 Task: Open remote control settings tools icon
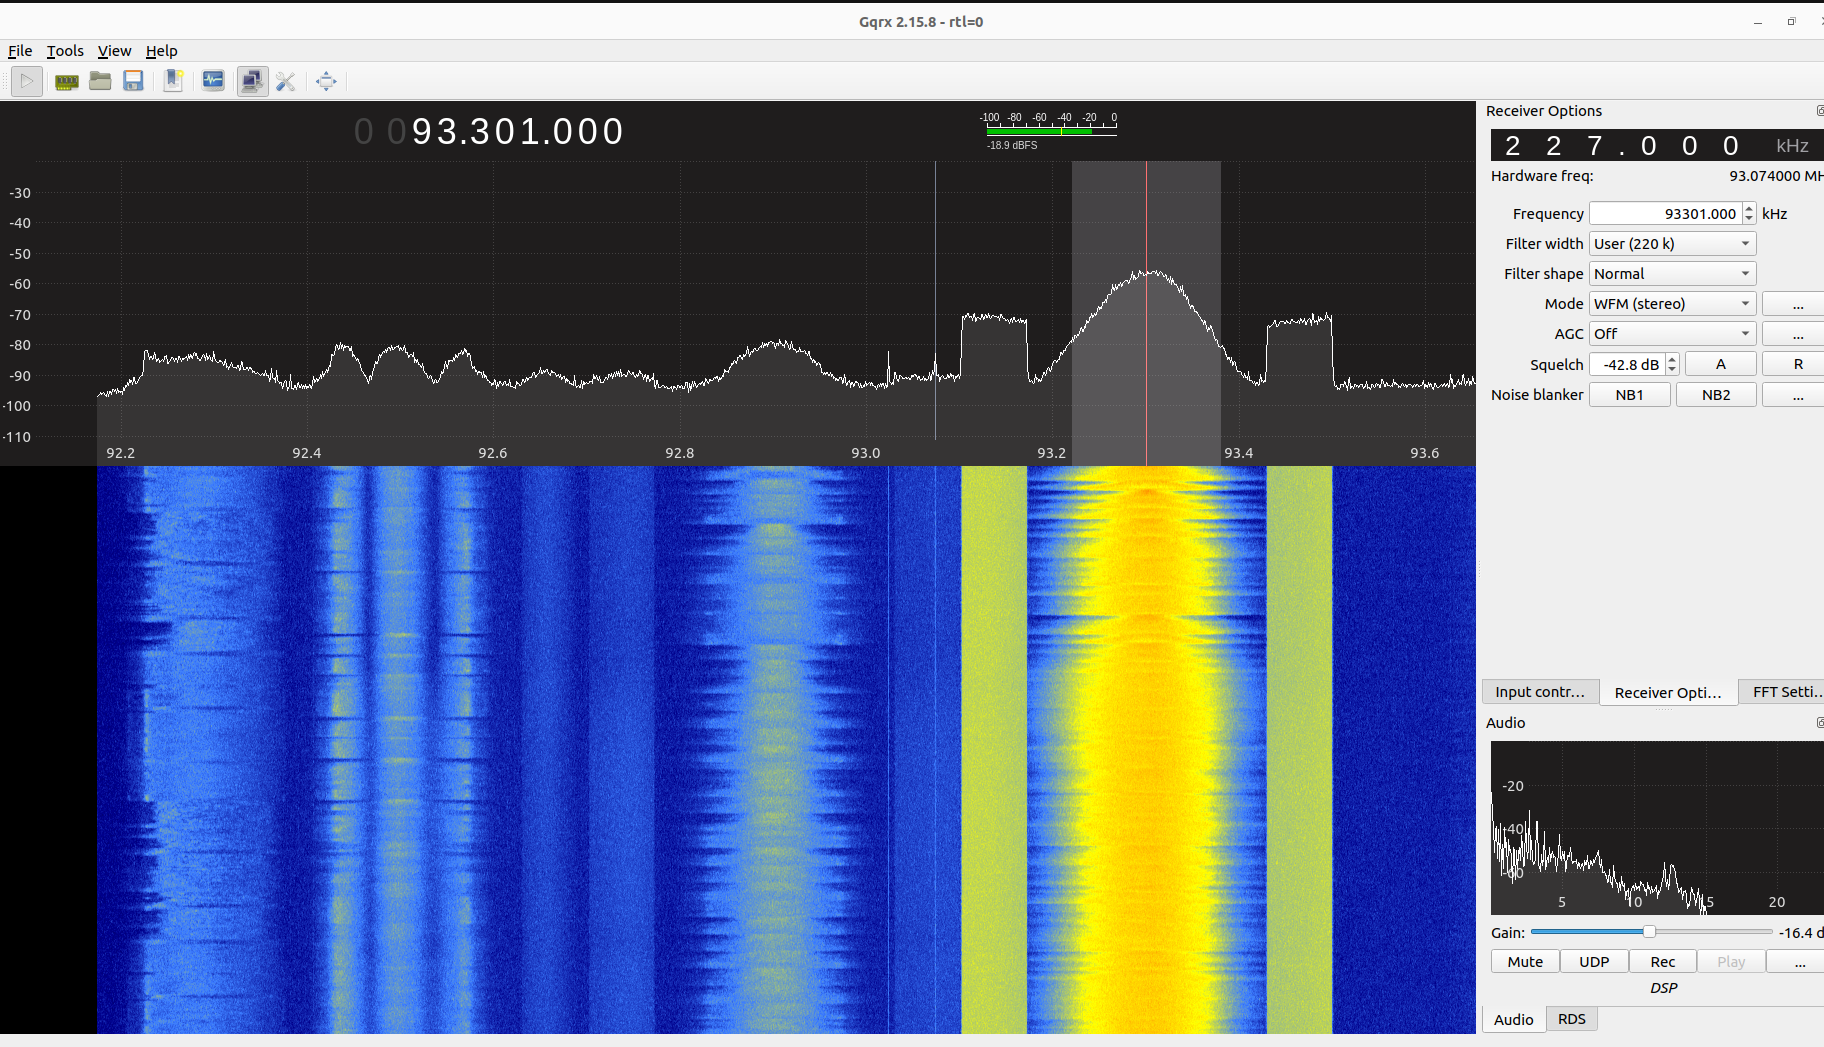(286, 81)
